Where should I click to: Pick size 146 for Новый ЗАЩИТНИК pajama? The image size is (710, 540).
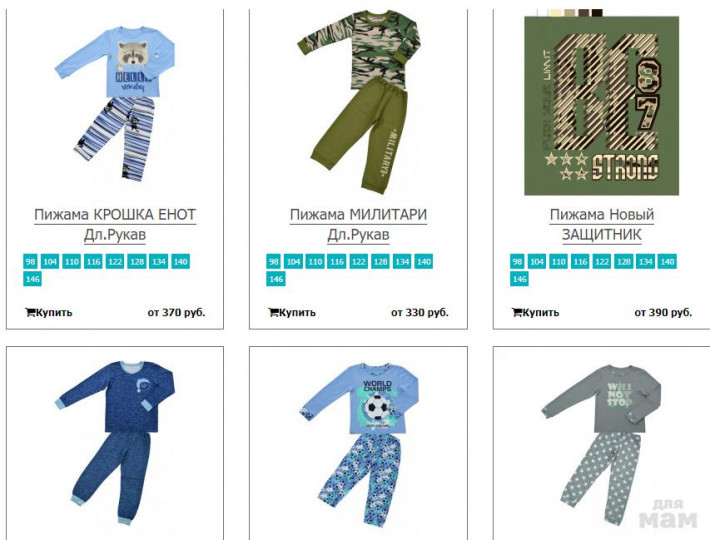(x=519, y=279)
